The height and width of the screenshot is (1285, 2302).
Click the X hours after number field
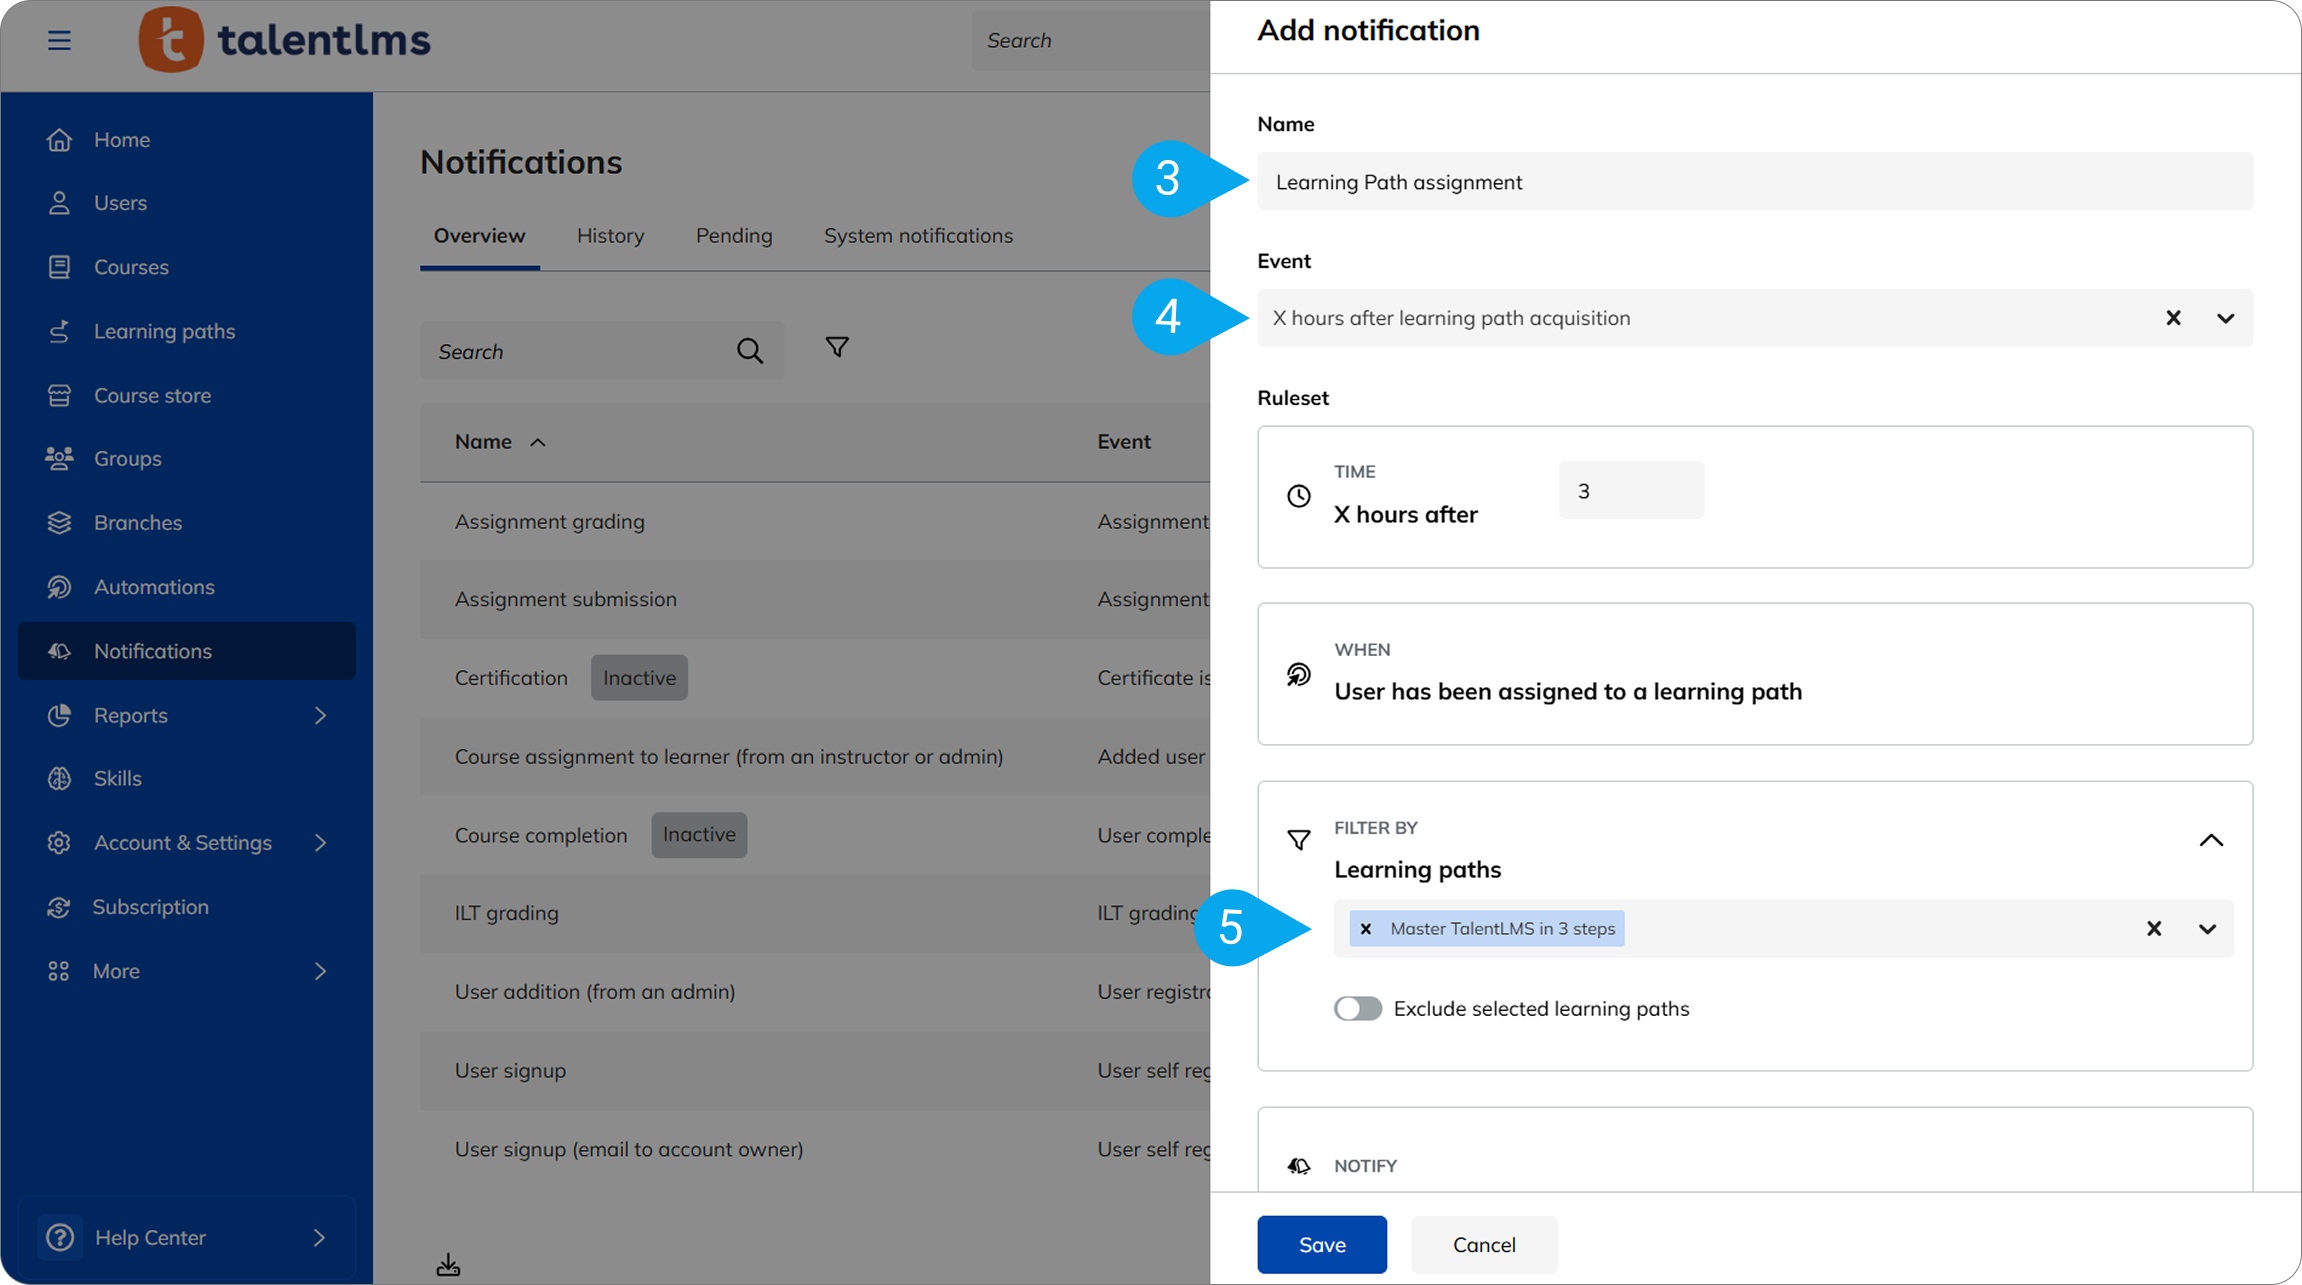pos(1630,491)
